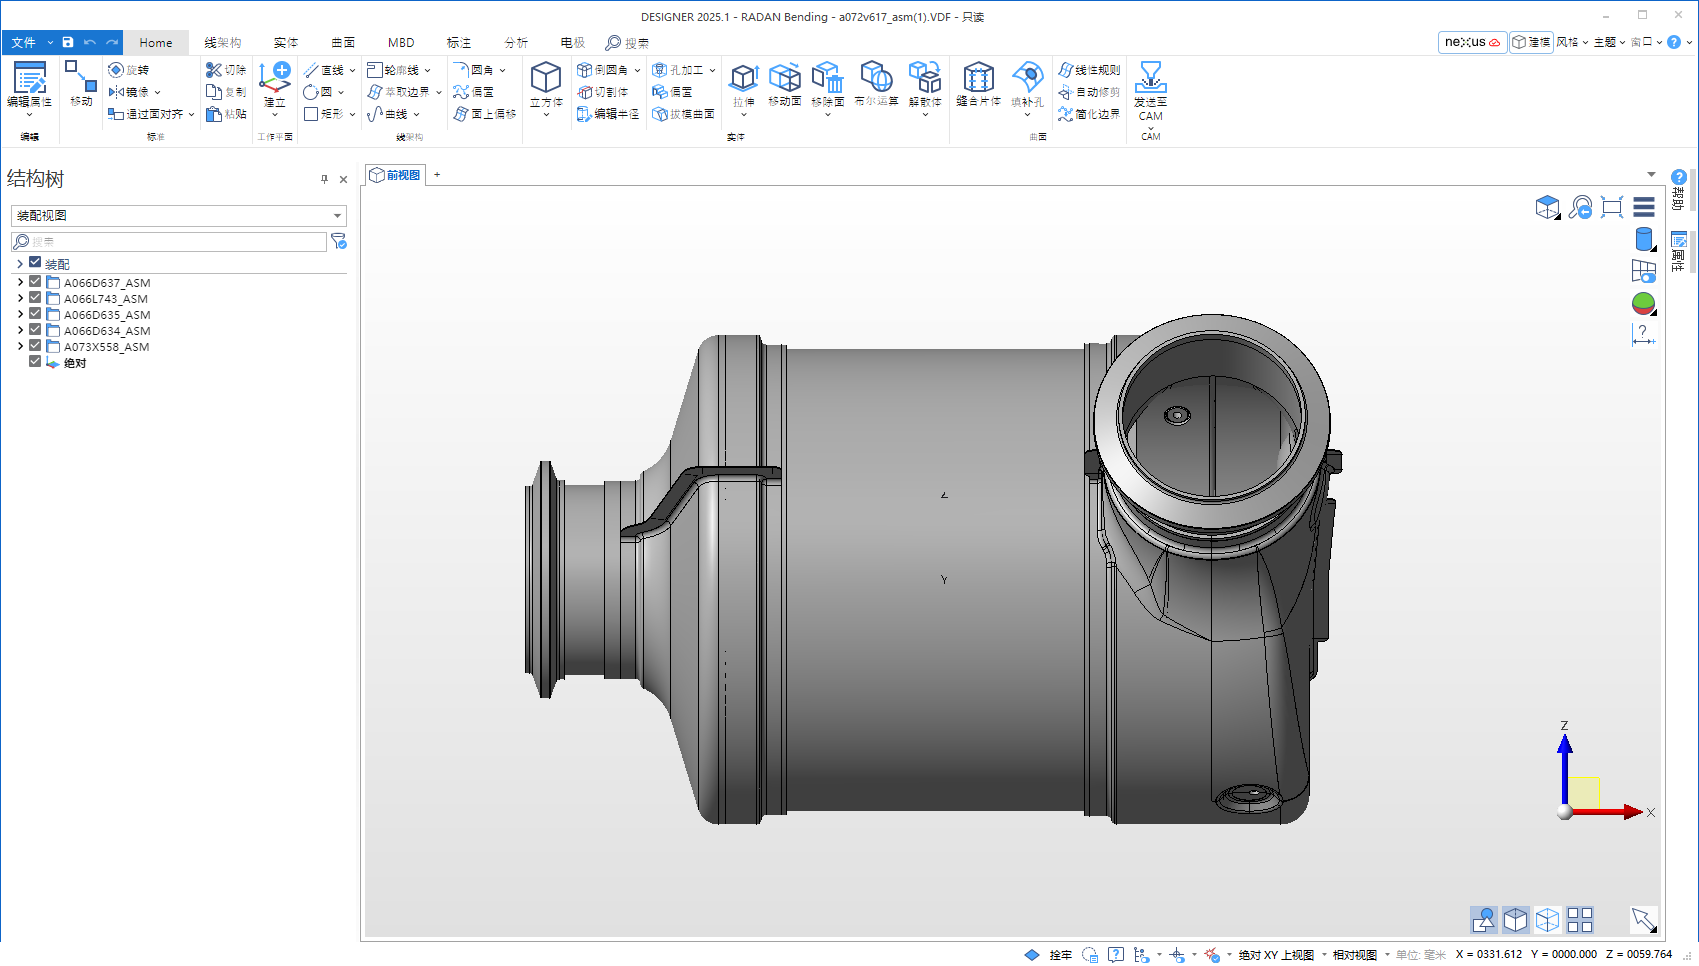
Task: Switch to the MBD ribbon tab
Action: pyautogui.click(x=401, y=43)
